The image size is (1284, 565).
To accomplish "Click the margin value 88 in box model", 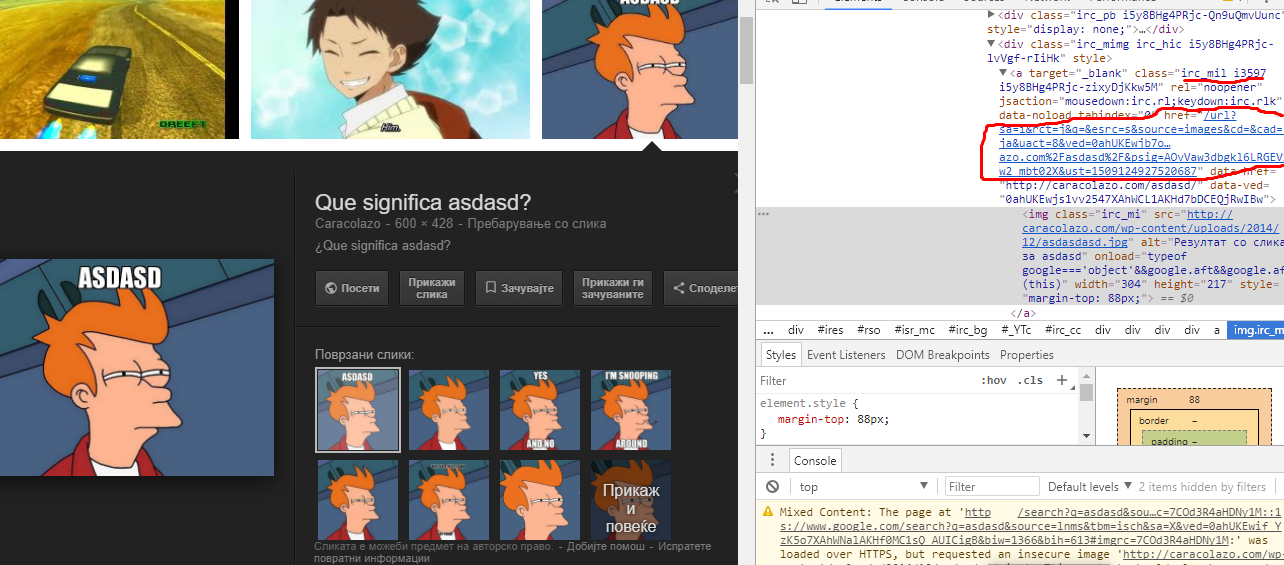I will [x=1194, y=400].
